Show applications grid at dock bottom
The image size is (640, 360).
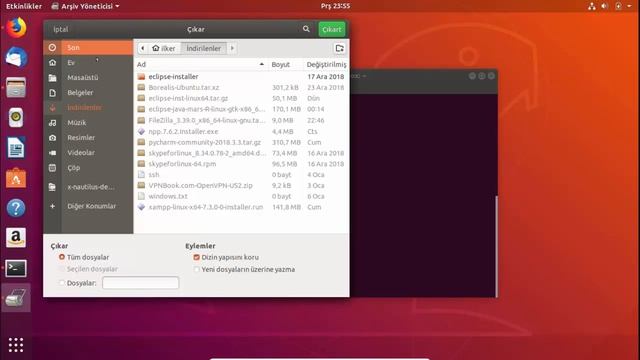point(16,345)
